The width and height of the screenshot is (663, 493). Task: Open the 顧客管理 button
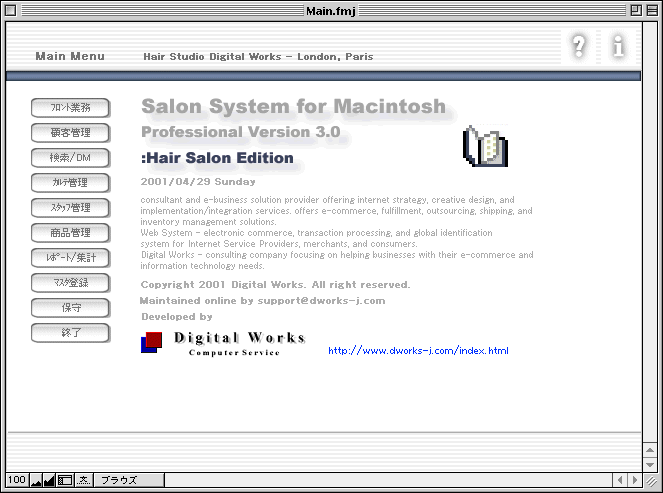[x=71, y=133]
